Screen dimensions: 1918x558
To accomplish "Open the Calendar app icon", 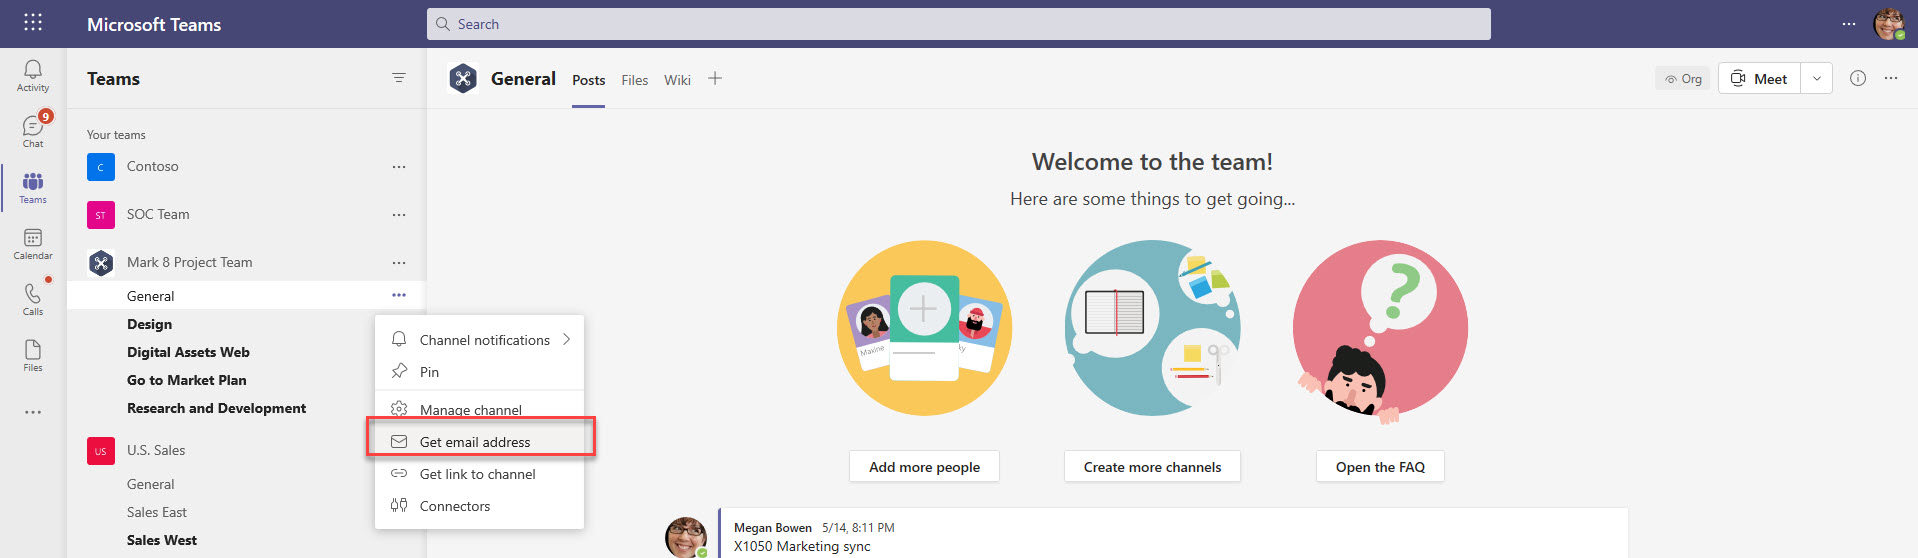I will pyautogui.click(x=33, y=243).
